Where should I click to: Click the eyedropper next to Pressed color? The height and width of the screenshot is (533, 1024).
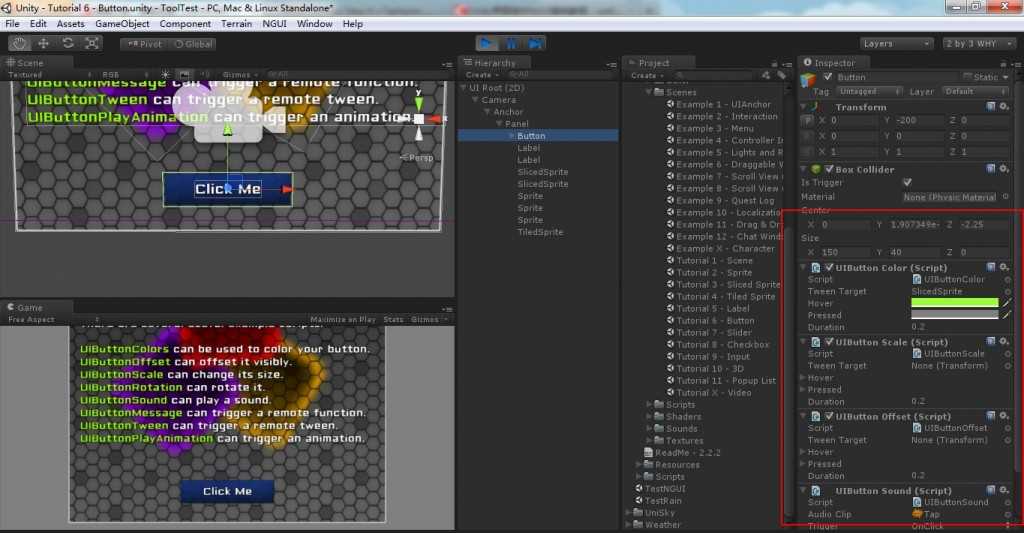pyautogui.click(x=1007, y=315)
